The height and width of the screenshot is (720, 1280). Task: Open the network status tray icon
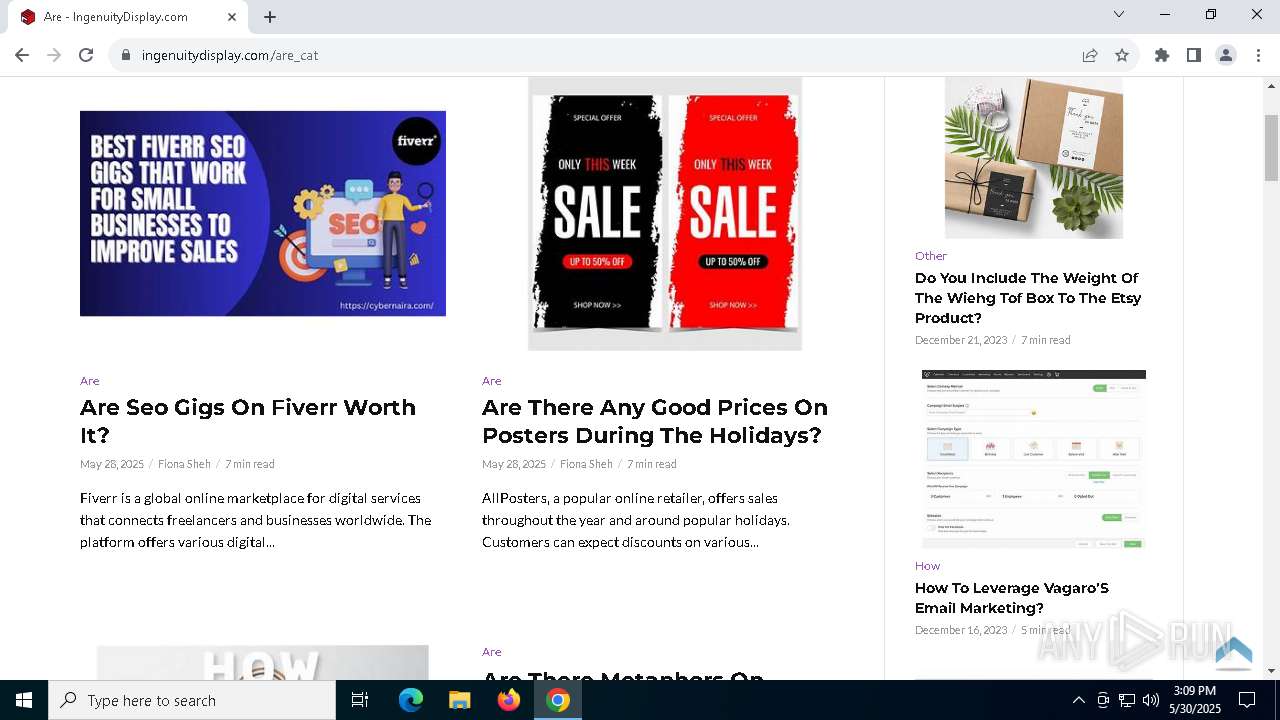tap(1127, 700)
